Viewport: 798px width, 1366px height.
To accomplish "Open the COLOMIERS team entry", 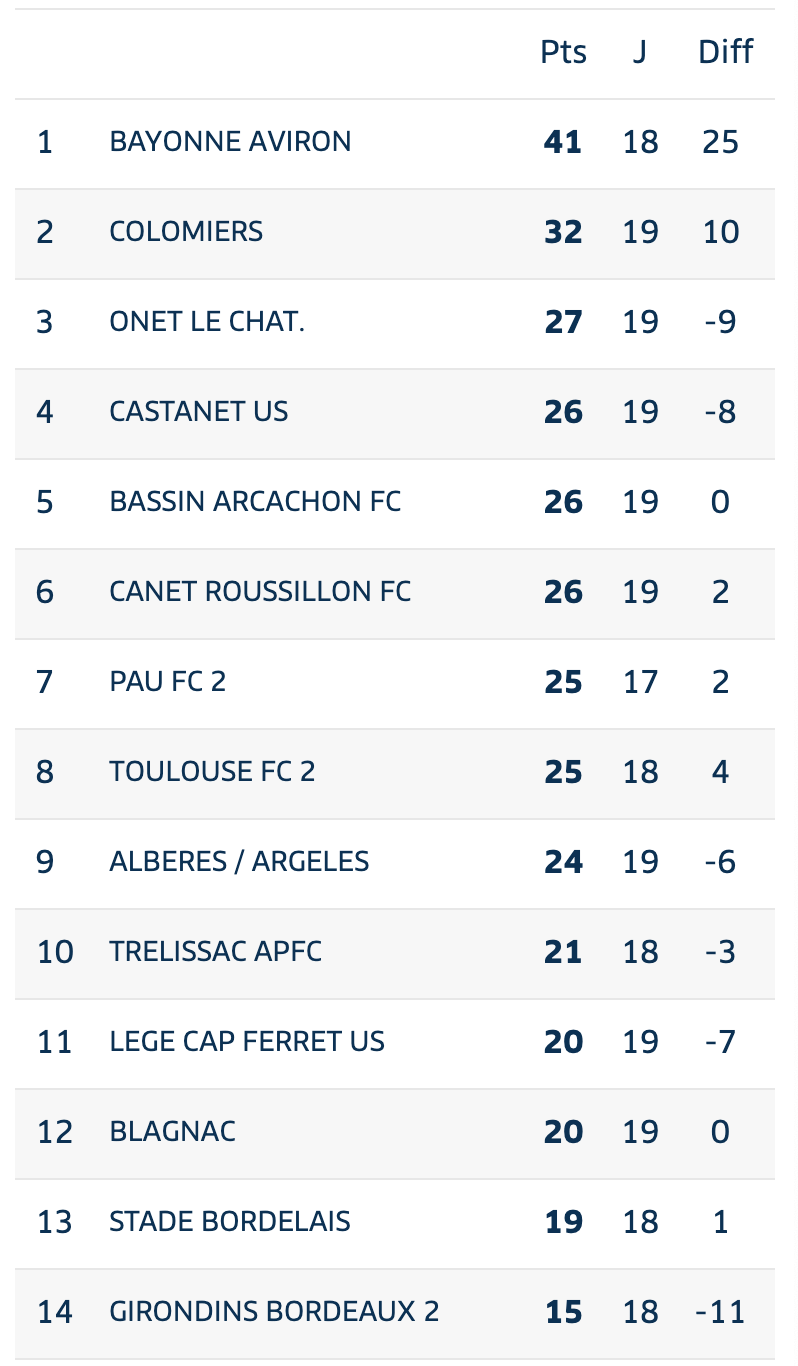I will 186,232.
